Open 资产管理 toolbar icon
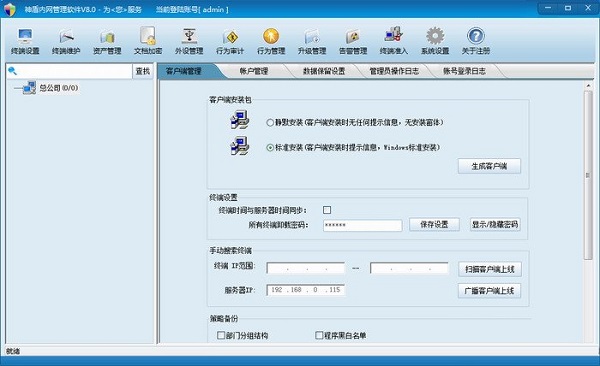This screenshot has width=600, height=366. coord(107,41)
